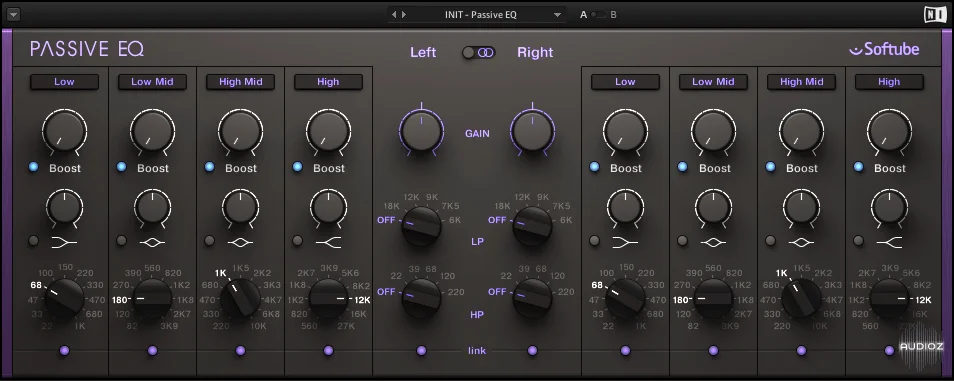The height and width of the screenshot is (381, 954).
Task: Toggle link LED under left Low band
Action: (x=64, y=351)
